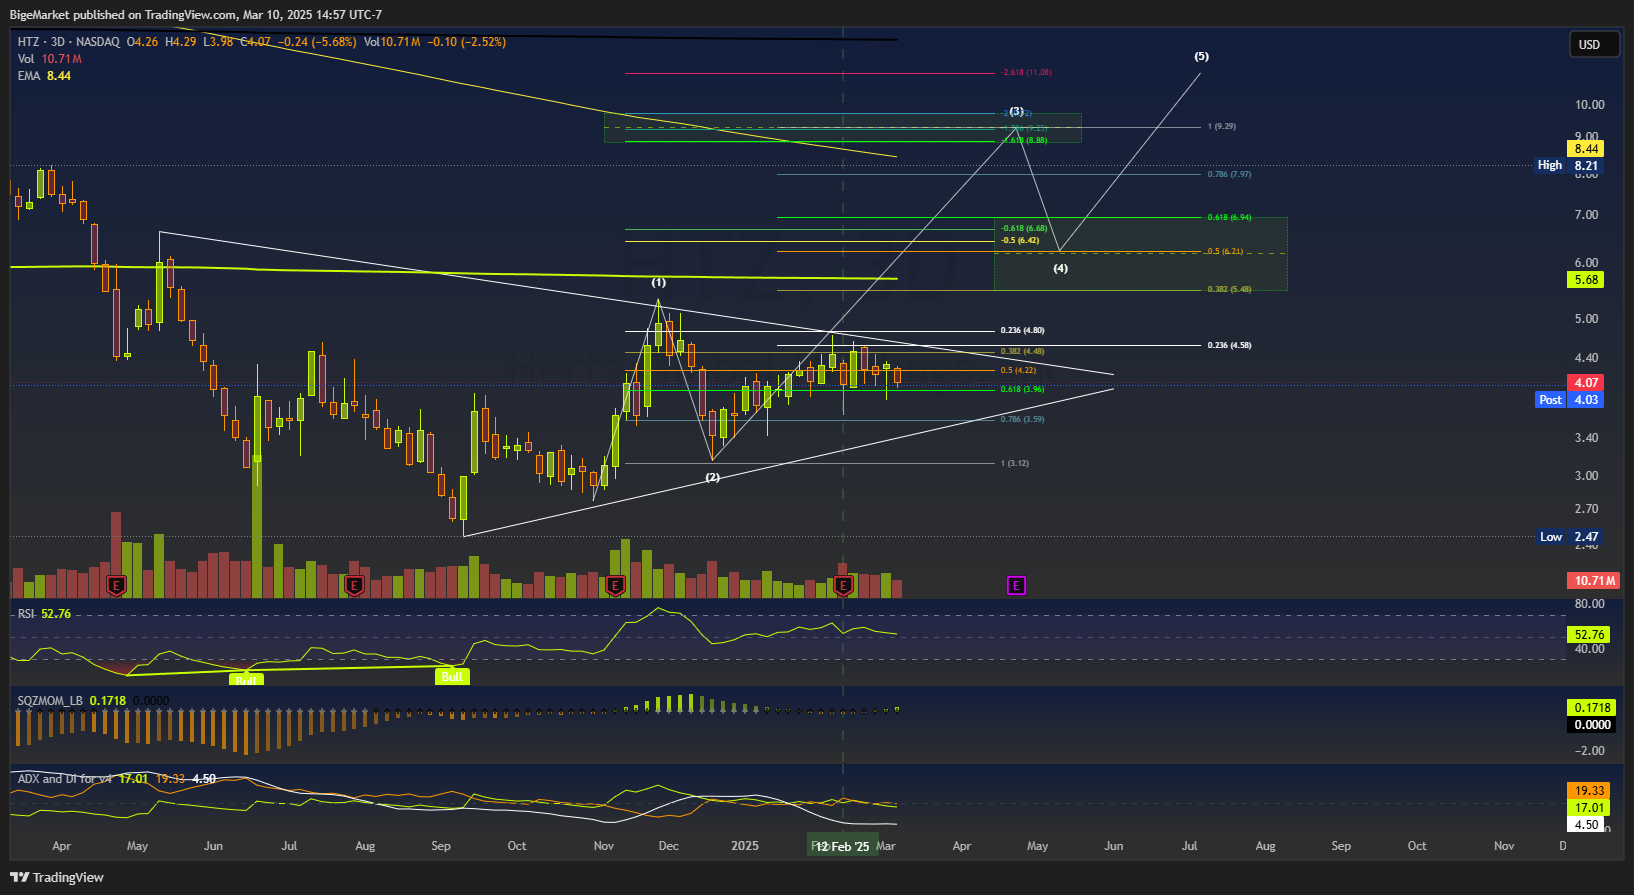Screen dimensions: 1634x895
Task: Click the High 8.21 price label
Action: click(1569, 166)
